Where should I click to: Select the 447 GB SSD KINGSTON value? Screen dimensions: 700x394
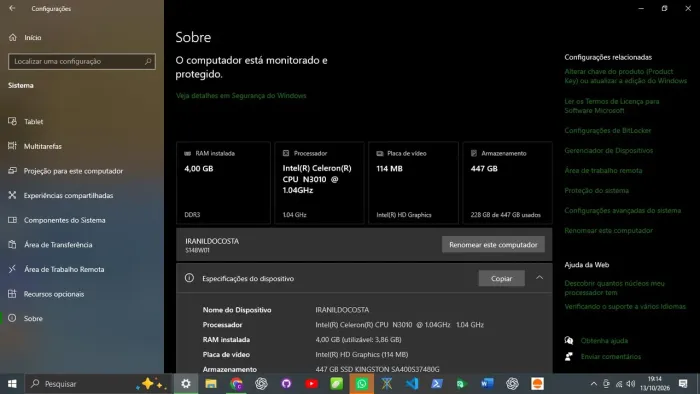[x=377, y=369]
